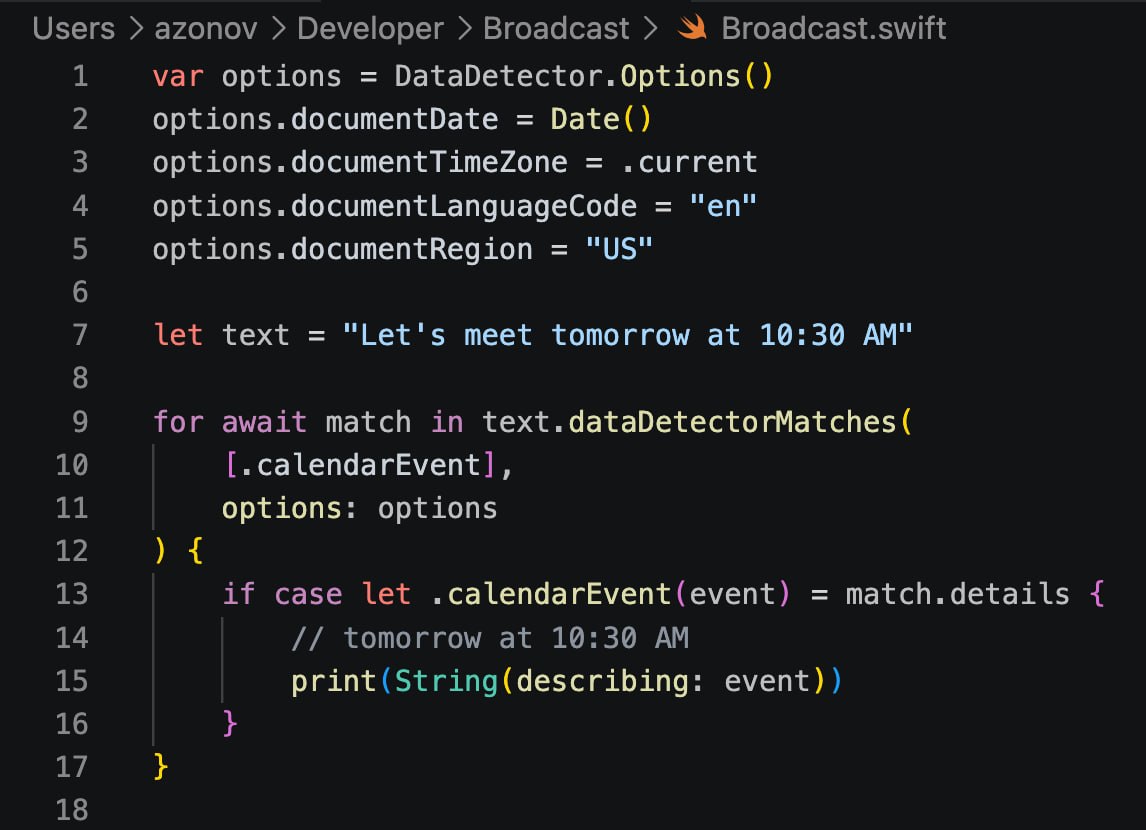The image size is (1146, 830).
Task: Click the documentTimeZone property on line 3
Action: (429, 162)
